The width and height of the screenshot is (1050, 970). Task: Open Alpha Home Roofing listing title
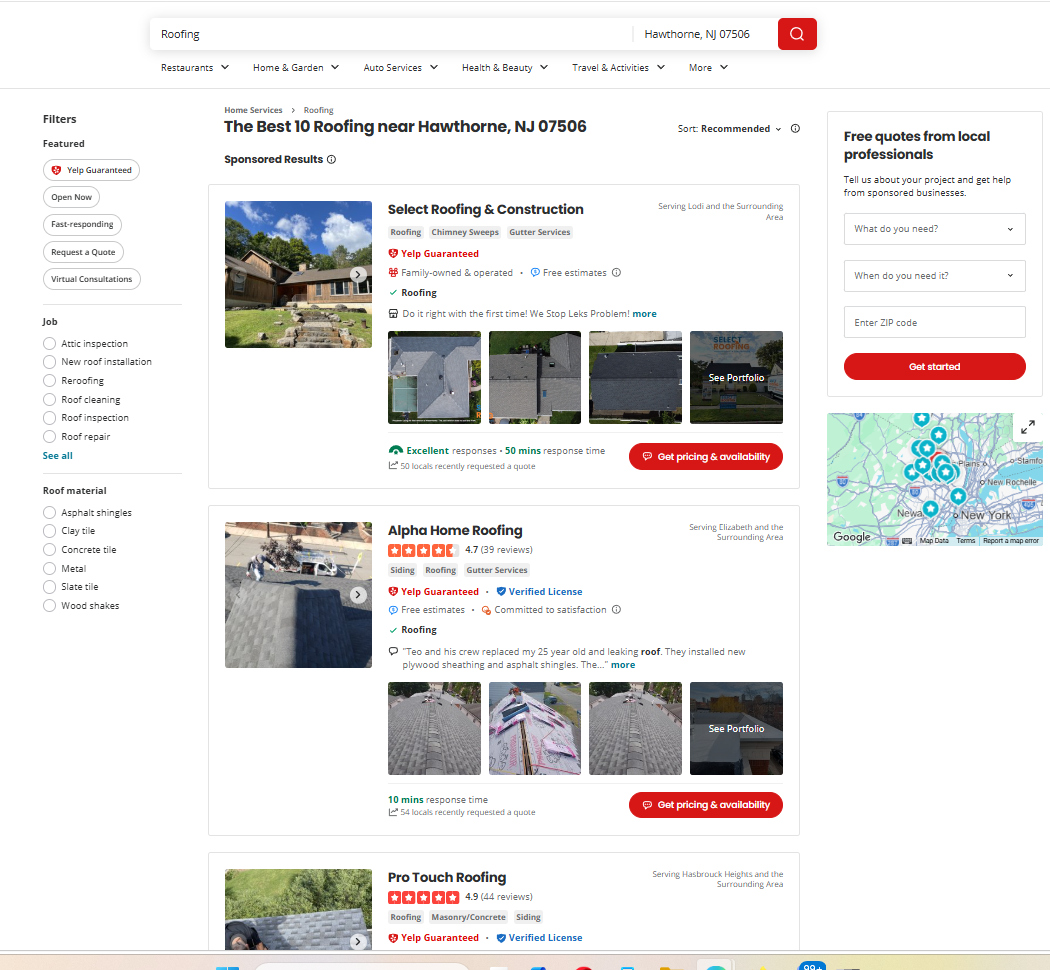tap(455, 530)
